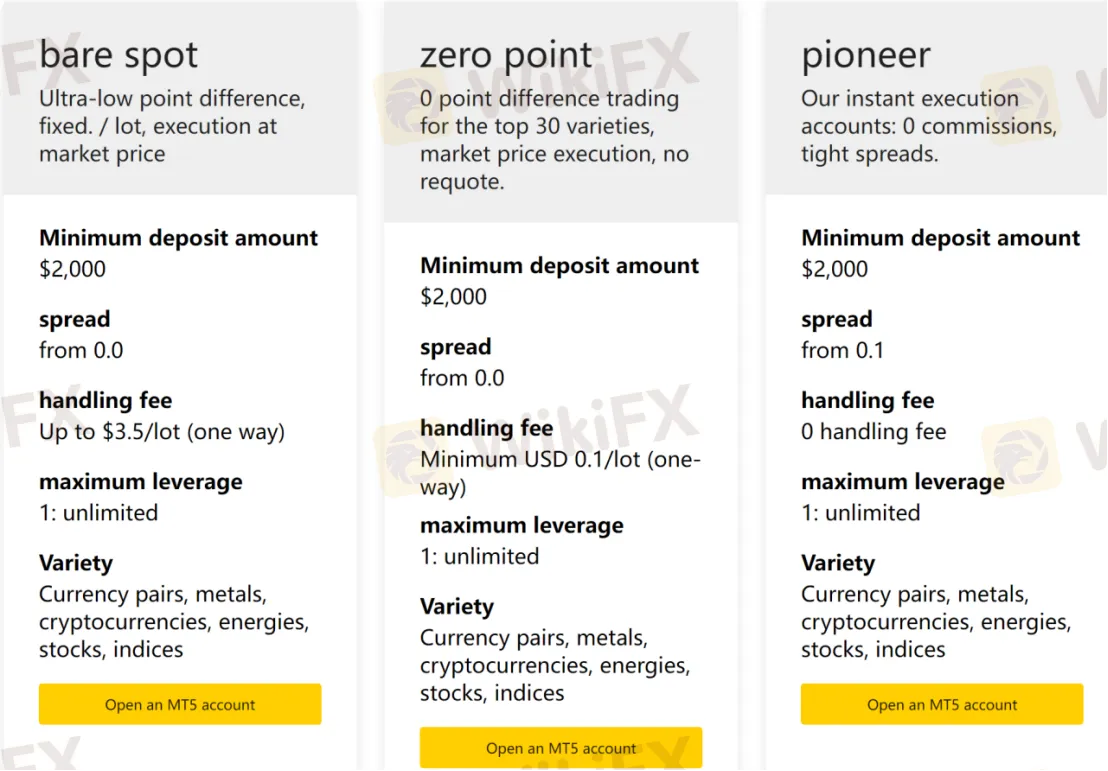Viewport: 1108px width, 771px height.
Task: Open an MT5 account under pioneer
Action: (942, 704)
